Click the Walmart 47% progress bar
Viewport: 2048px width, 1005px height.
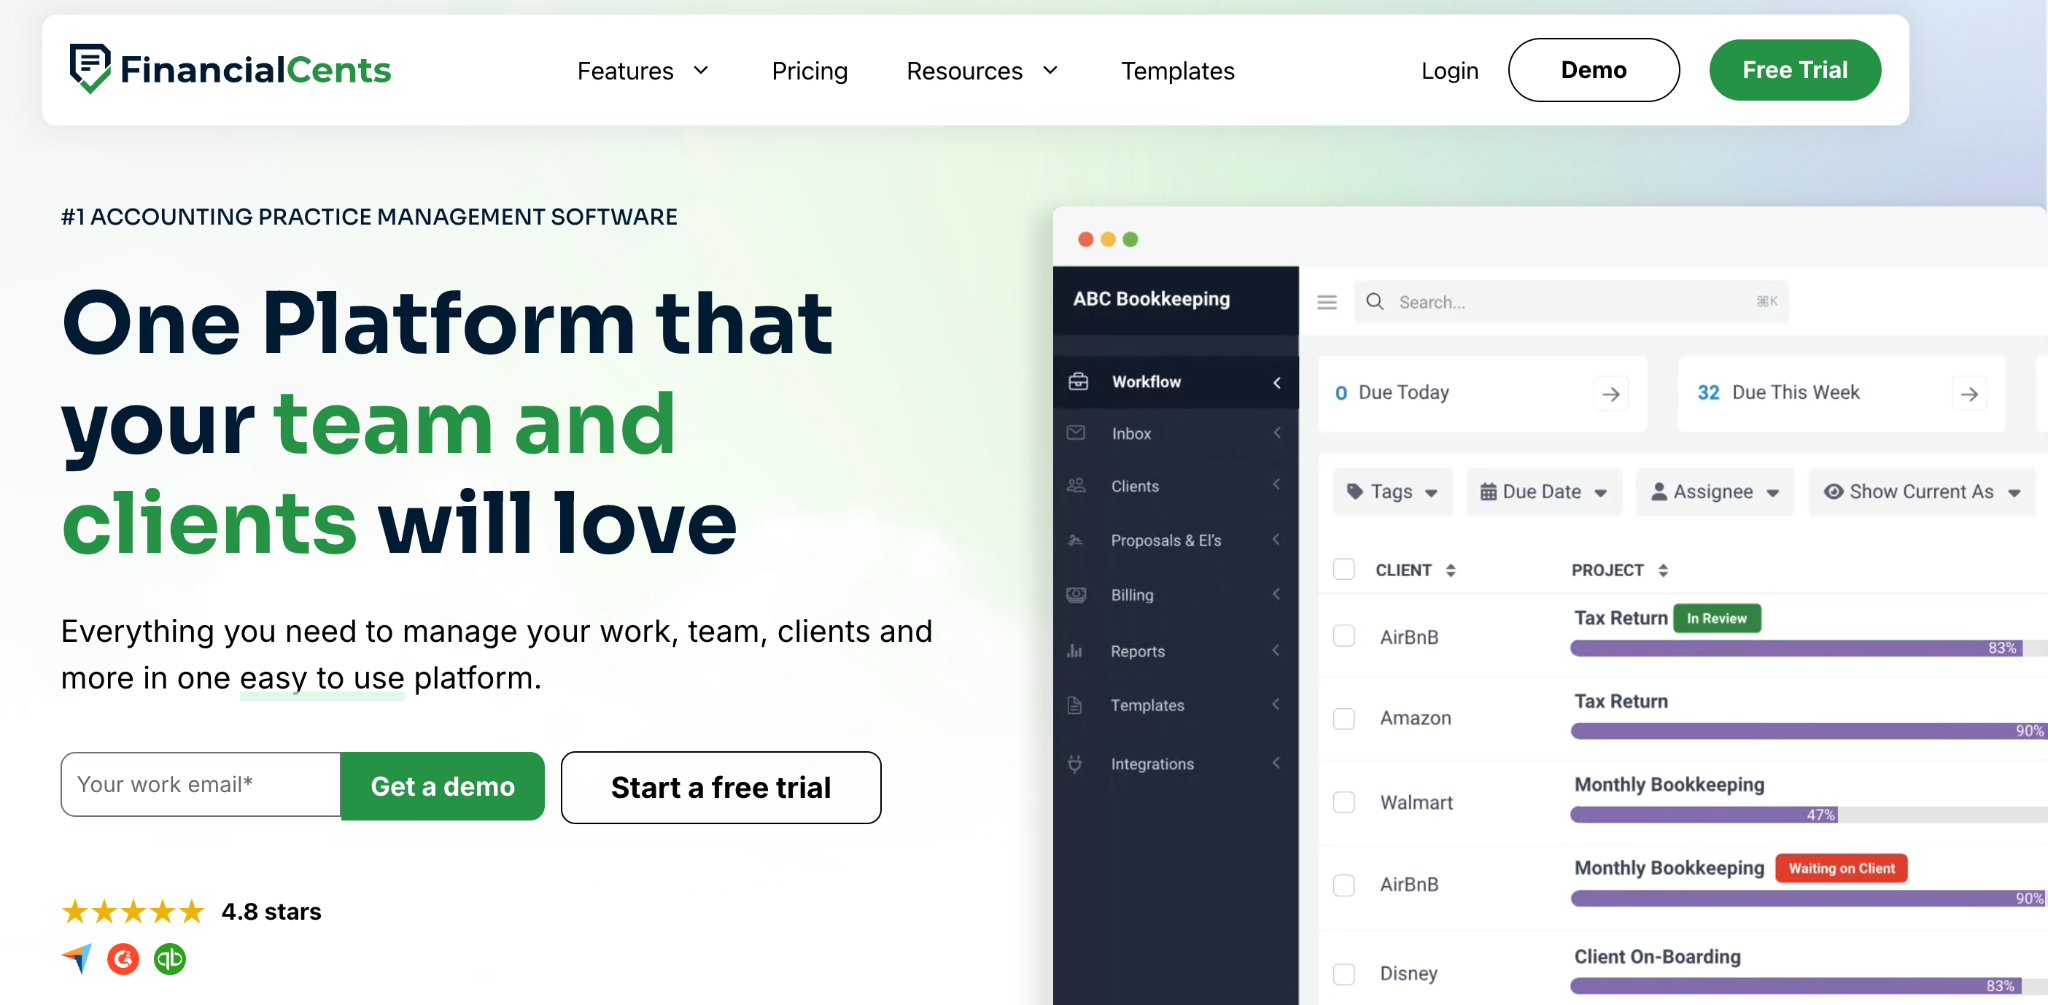1808,815
